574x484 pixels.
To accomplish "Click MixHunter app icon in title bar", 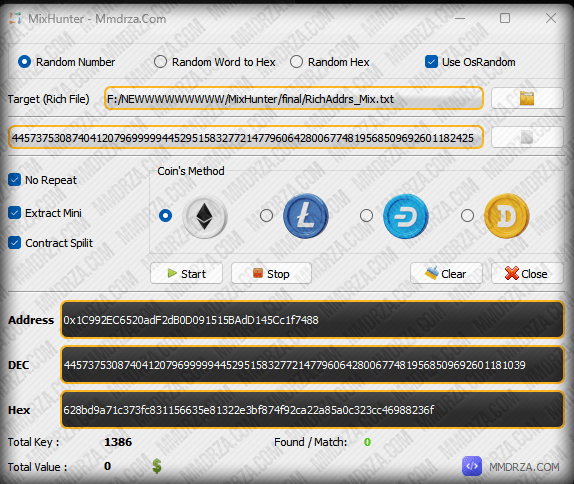I will (x=15, y=18).
